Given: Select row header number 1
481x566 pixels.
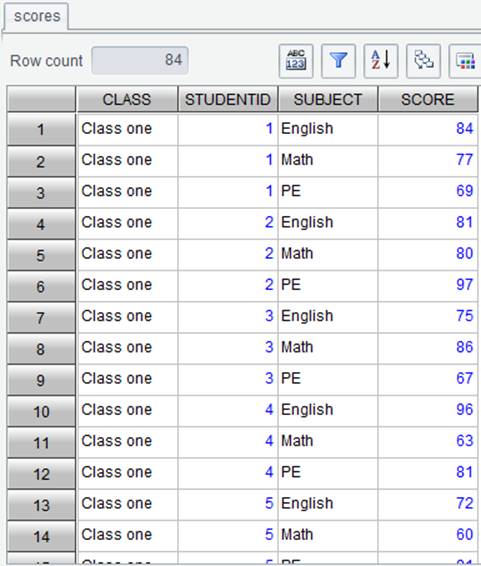Looking at the screenshot, I should [41, 129].
